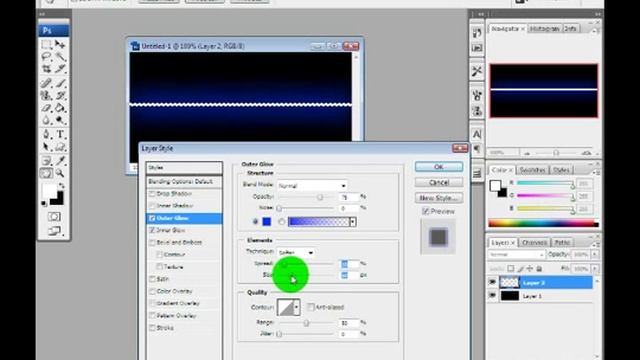Hide Layer 1 with eye icon

(492, 296)
